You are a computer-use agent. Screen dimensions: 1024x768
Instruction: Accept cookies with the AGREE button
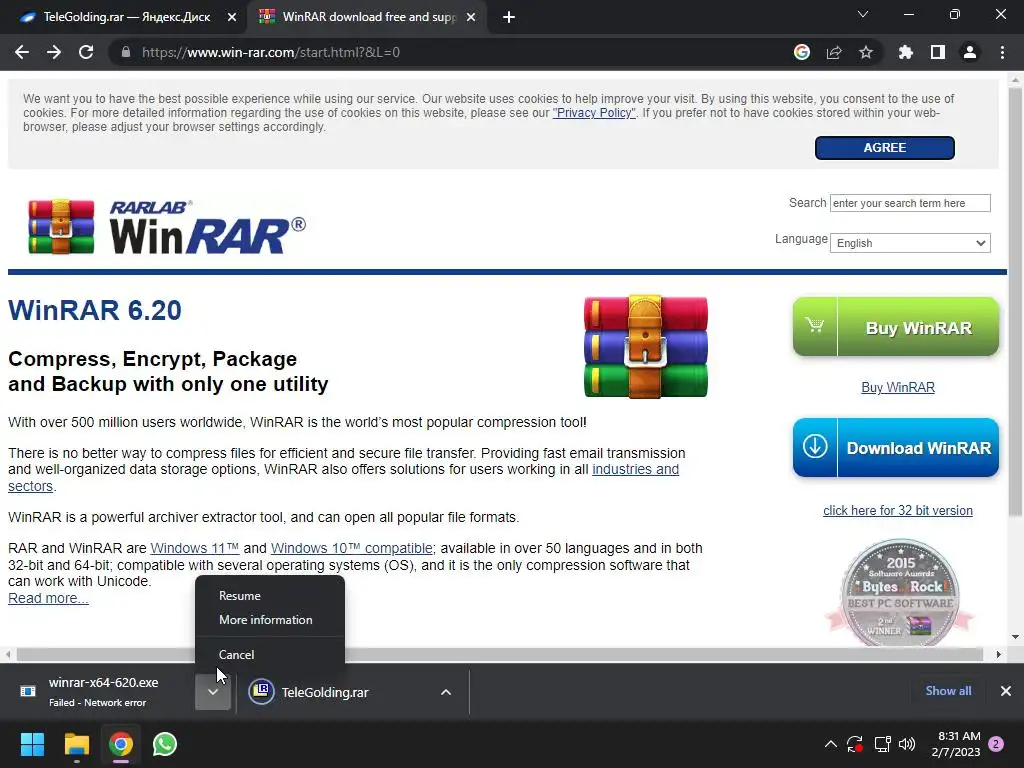click(x=885, y=148)
